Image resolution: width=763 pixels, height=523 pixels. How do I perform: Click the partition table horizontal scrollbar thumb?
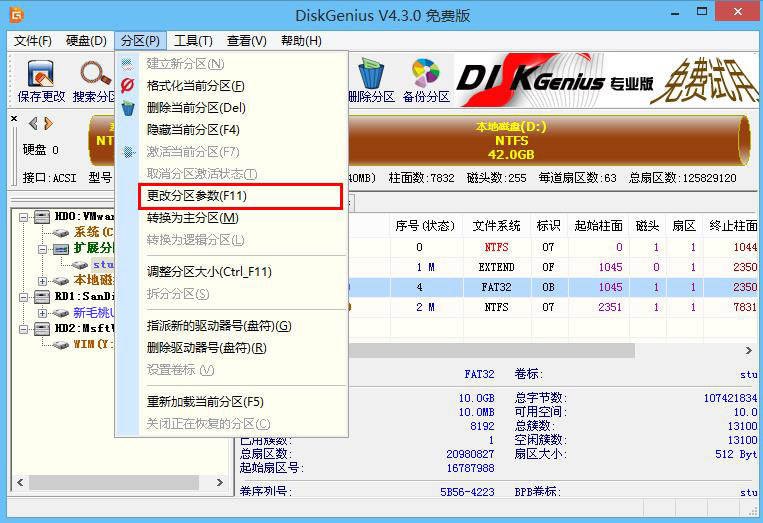491,350
